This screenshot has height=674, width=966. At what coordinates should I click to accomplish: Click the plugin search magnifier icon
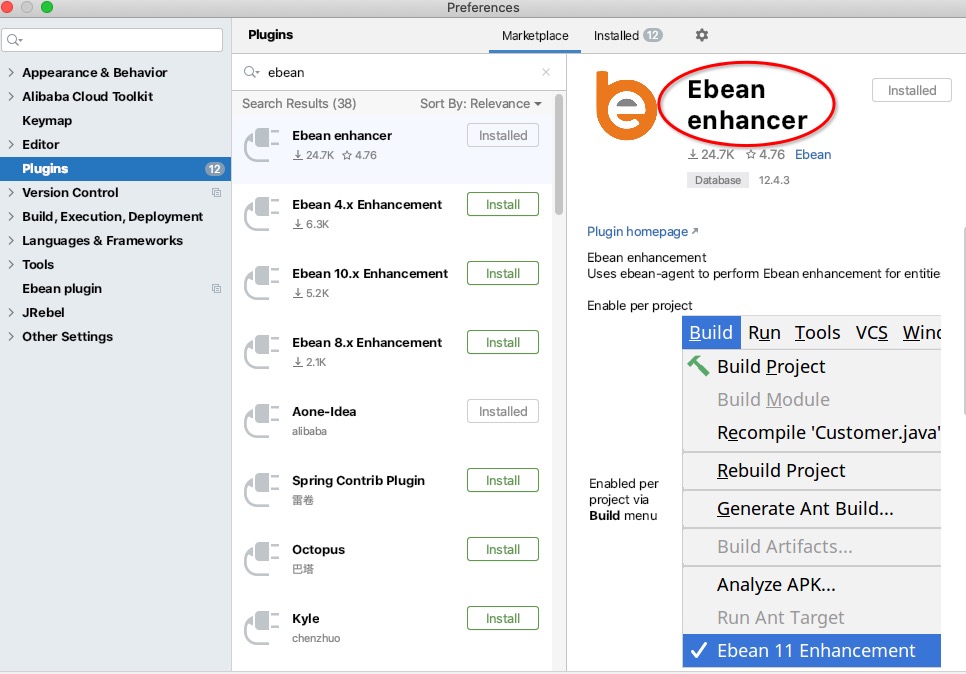pyautogui.click(x=251, y=72)
